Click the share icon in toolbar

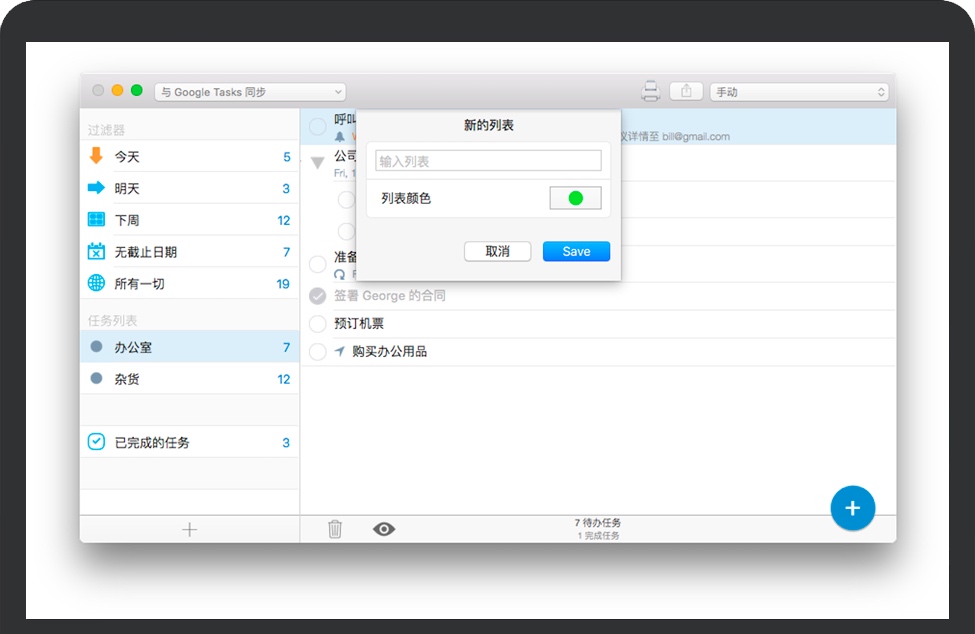click(x=686, y=91)
